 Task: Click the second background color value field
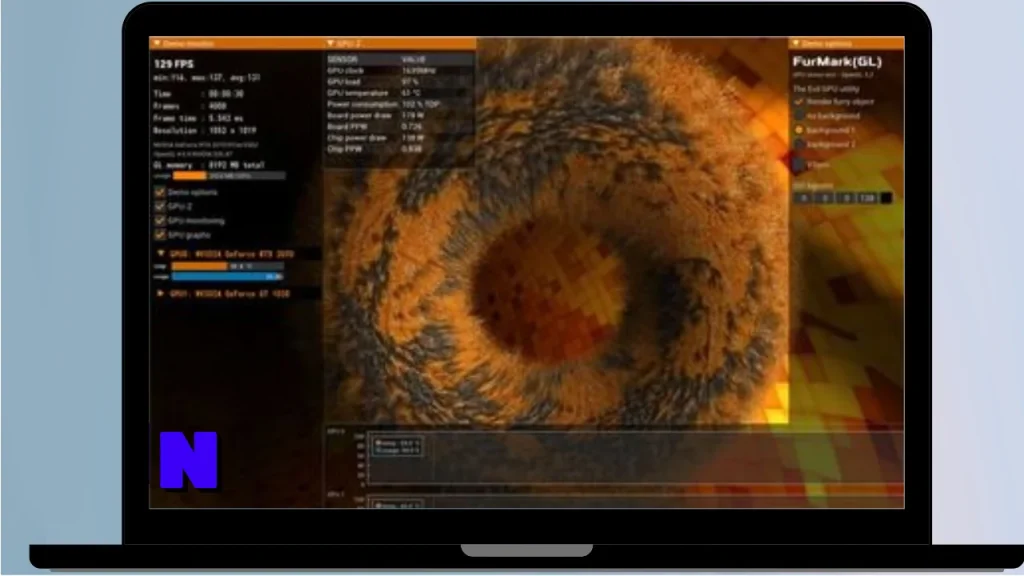825,198
